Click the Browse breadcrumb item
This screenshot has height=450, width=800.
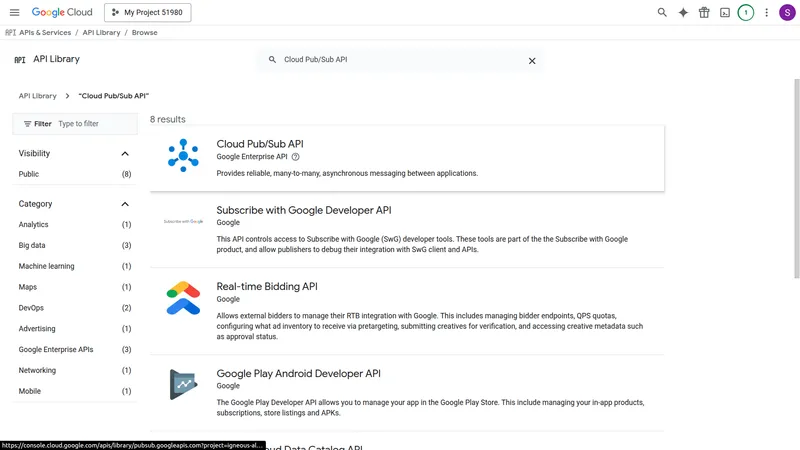[x=144, y=32]
